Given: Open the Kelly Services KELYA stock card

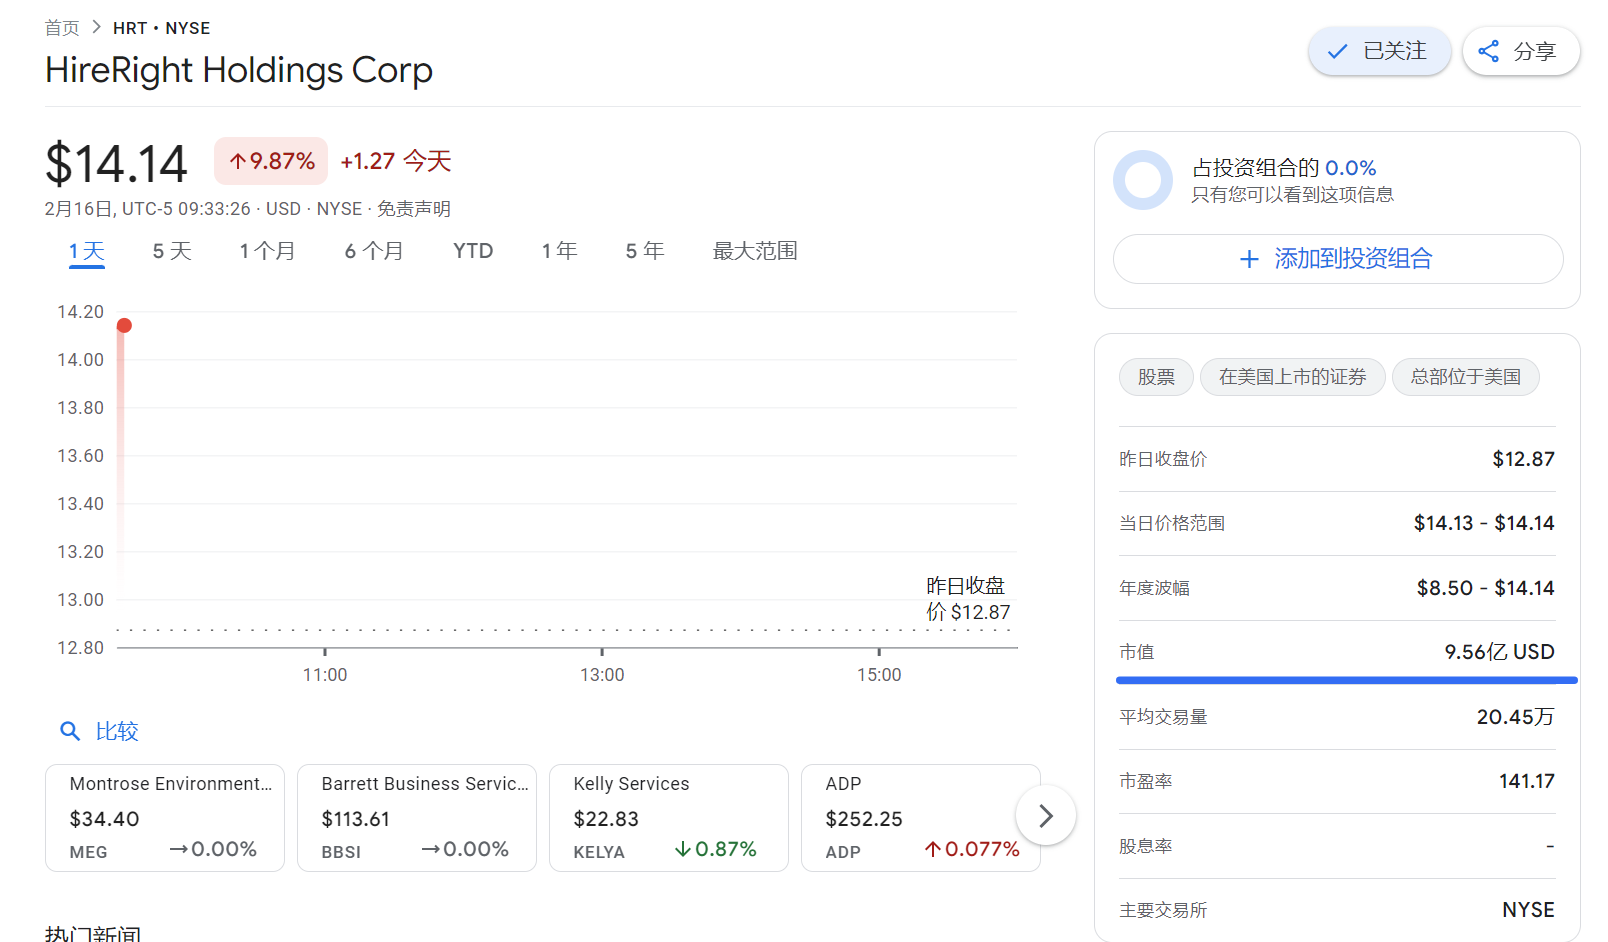Looking at the screenshot, I should (668, 817).
